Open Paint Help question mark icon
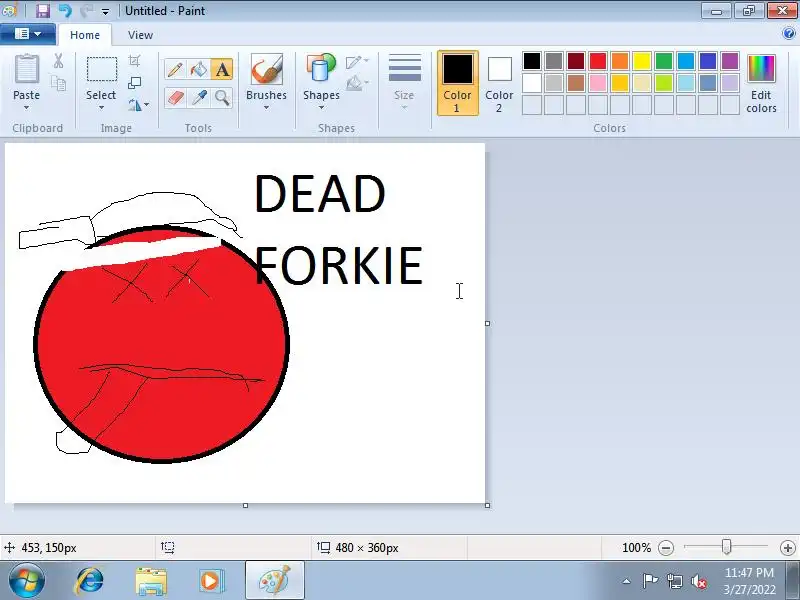 tap(789, 34)
